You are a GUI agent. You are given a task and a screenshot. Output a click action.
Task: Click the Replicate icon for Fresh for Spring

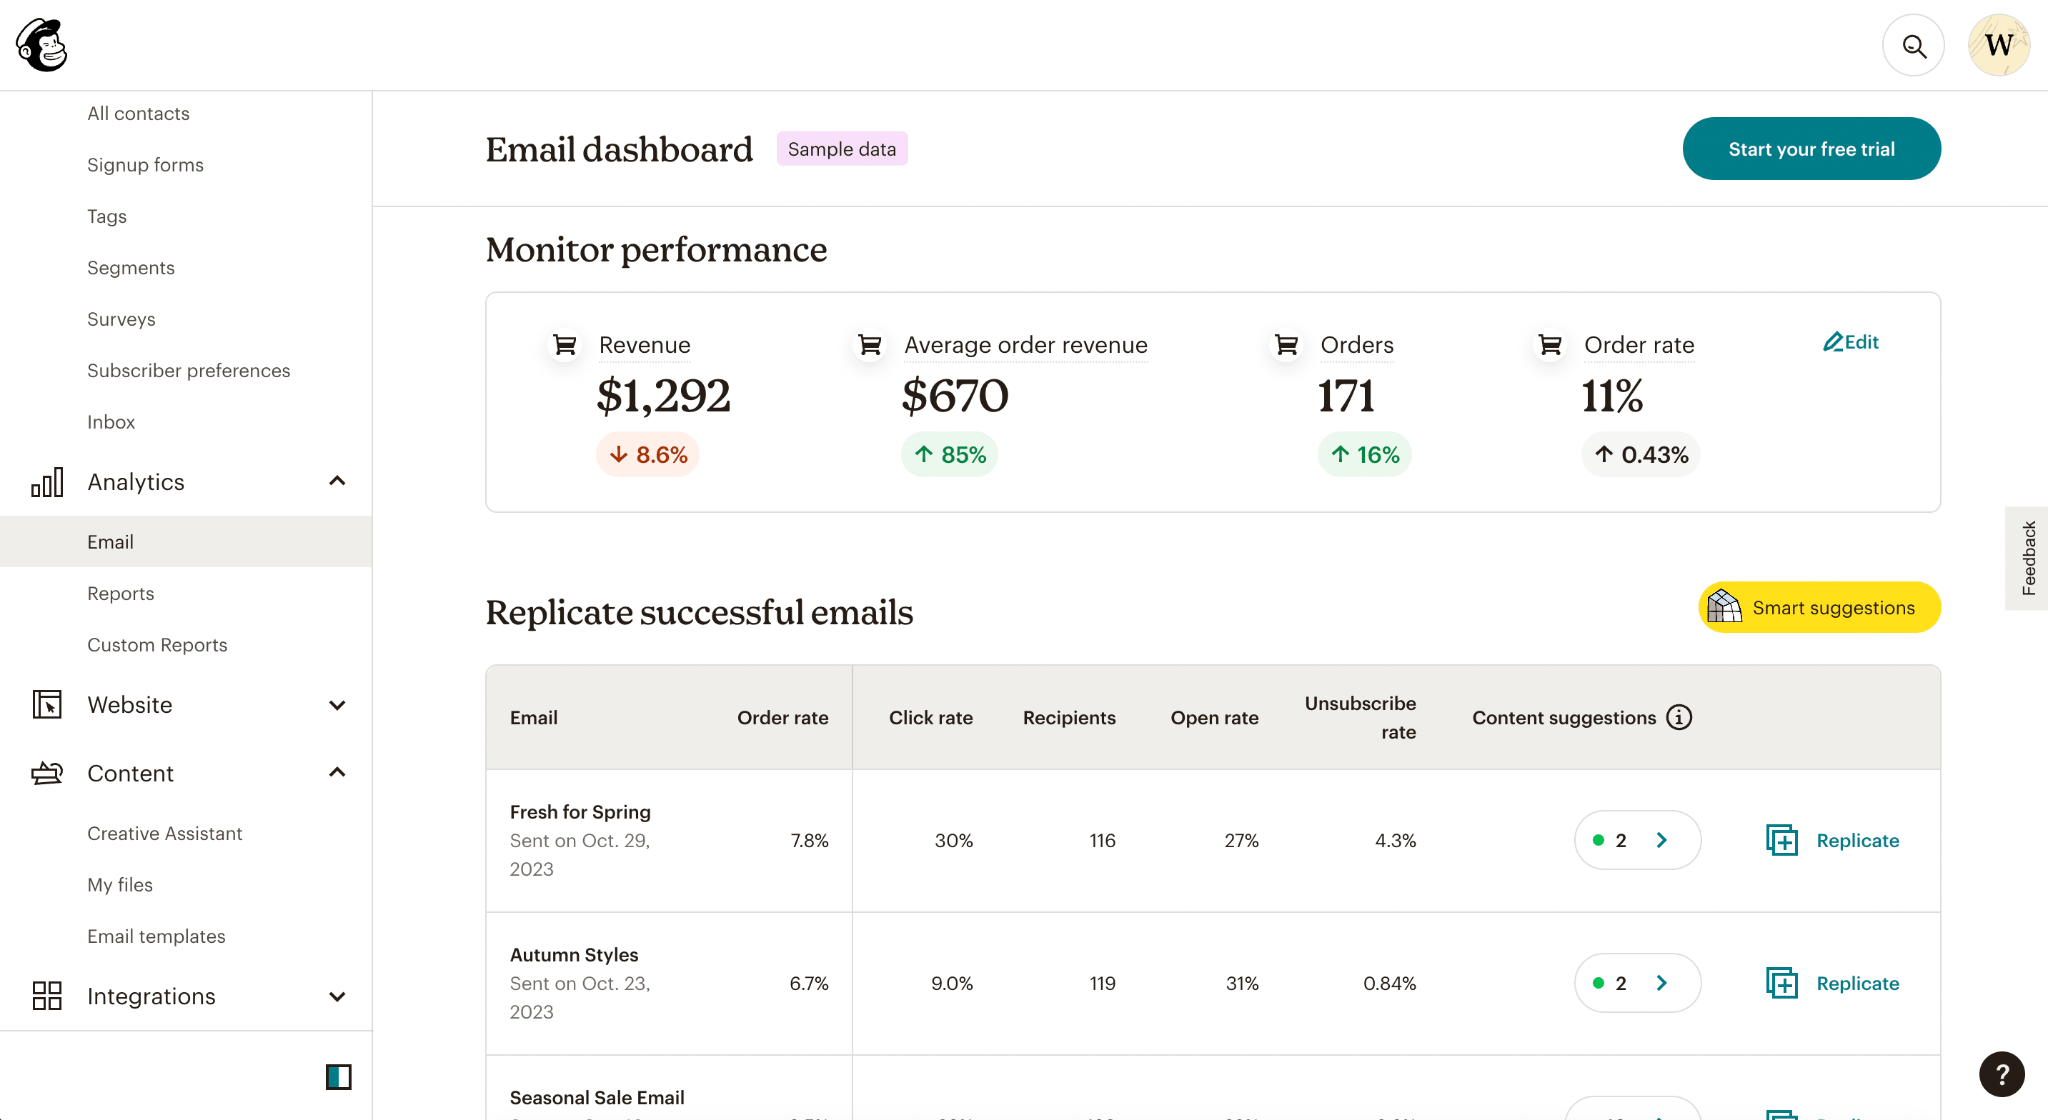[1782, 840]
